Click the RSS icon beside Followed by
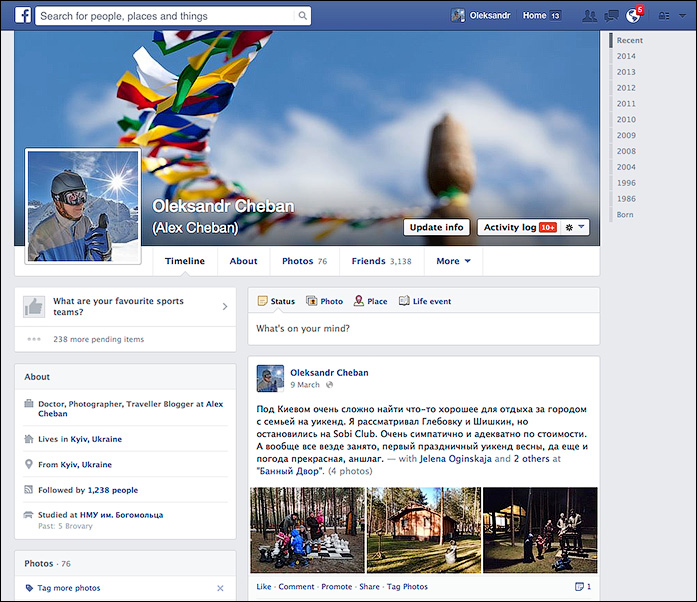 tap(28, 490)
